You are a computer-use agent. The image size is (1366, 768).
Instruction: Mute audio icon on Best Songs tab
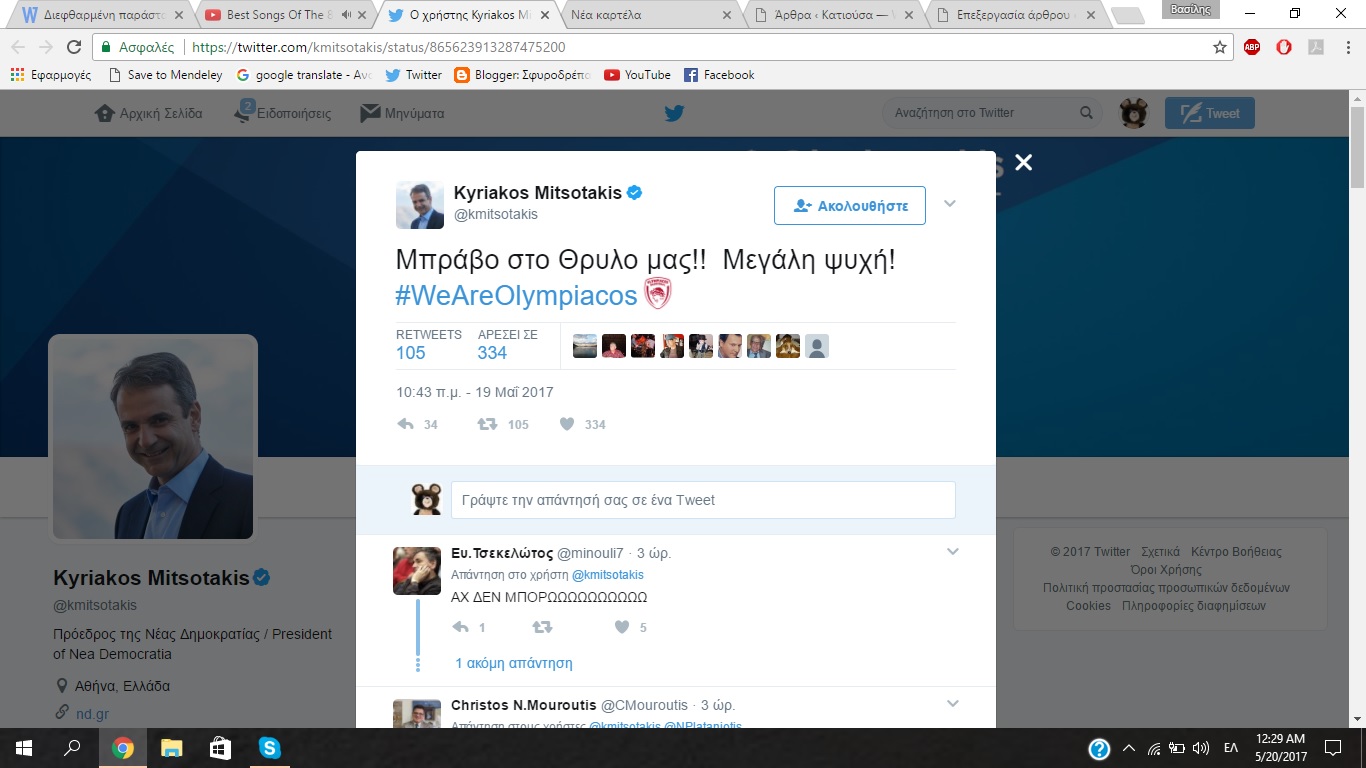click(x=346, y=15)
